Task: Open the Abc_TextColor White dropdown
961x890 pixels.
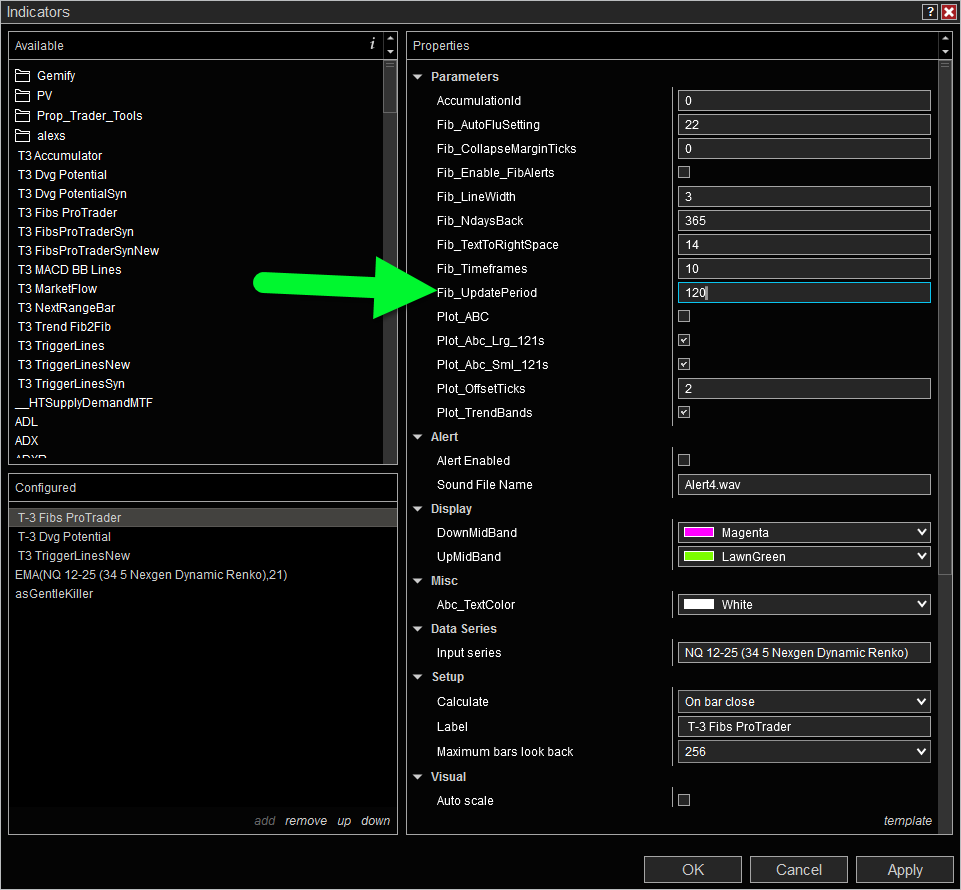Action: 804,605
